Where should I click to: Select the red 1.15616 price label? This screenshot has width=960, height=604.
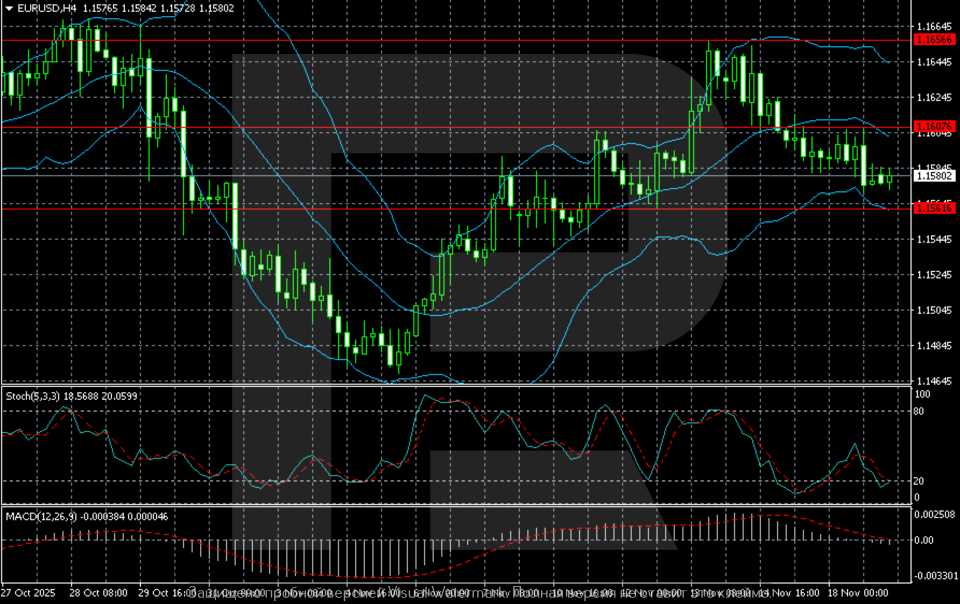click(935, 207)
